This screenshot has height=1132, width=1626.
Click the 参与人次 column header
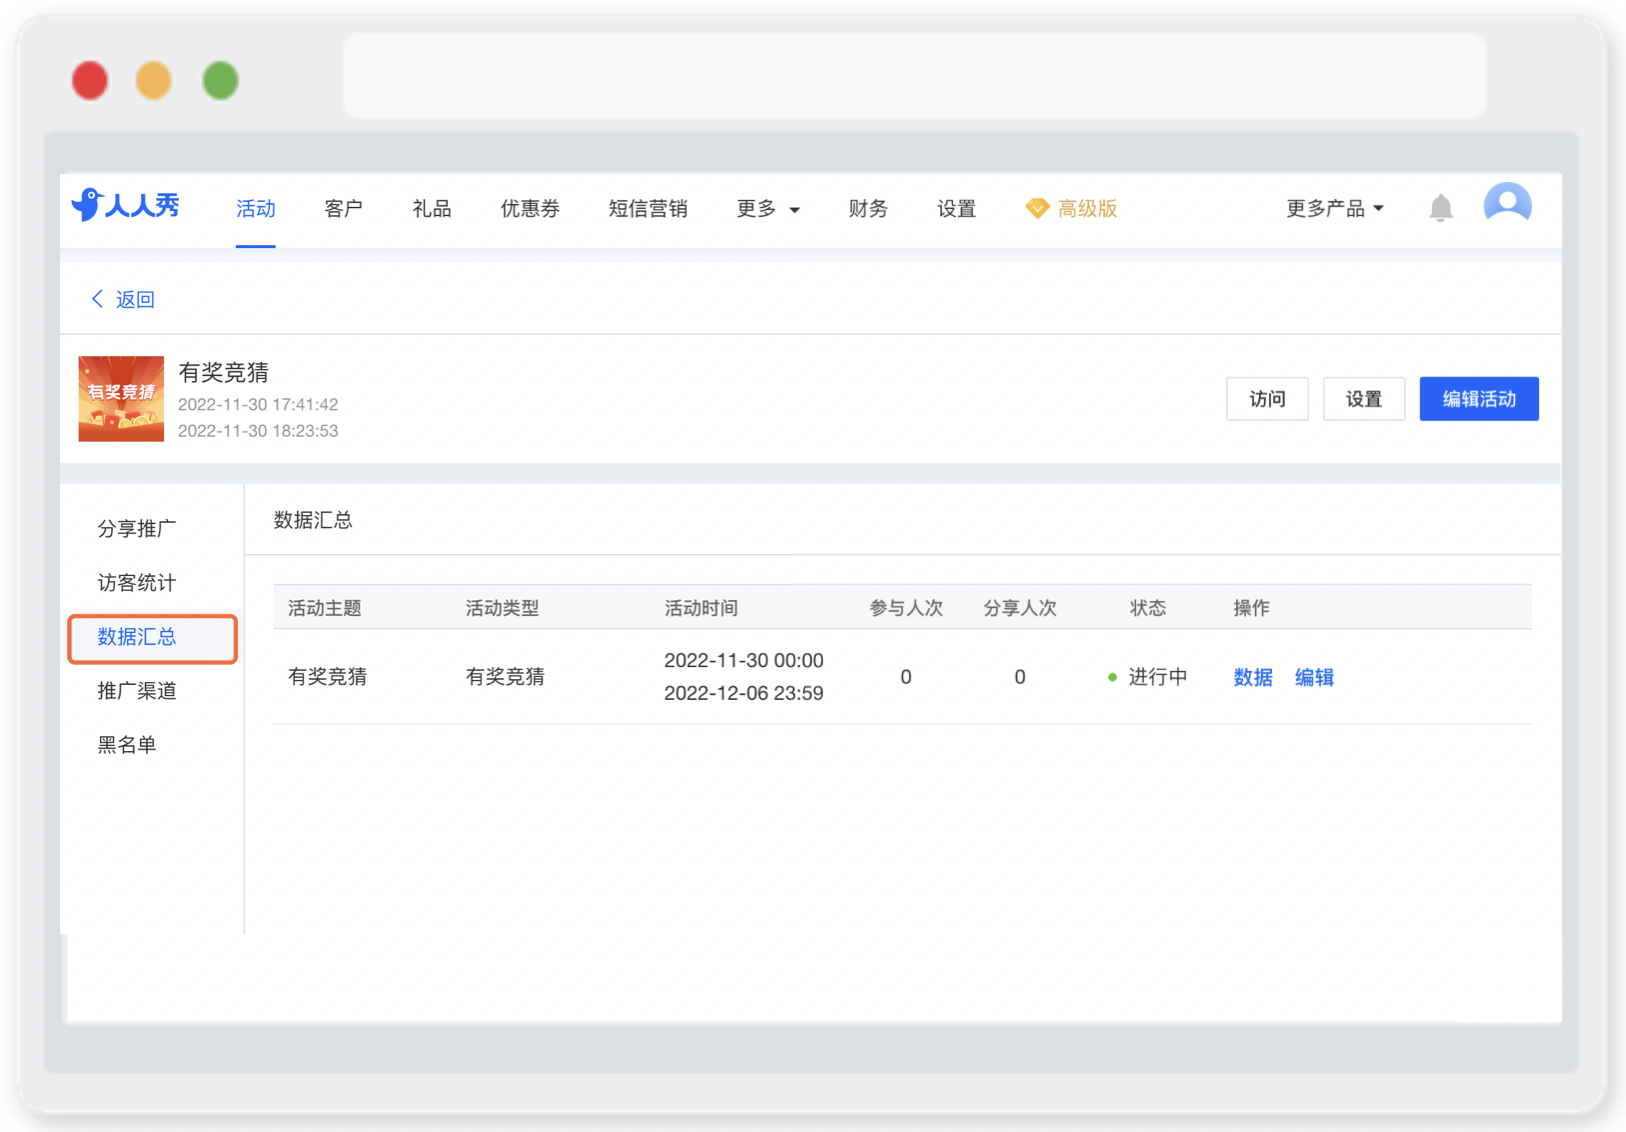pyautogui.click(x=906, y=608)
